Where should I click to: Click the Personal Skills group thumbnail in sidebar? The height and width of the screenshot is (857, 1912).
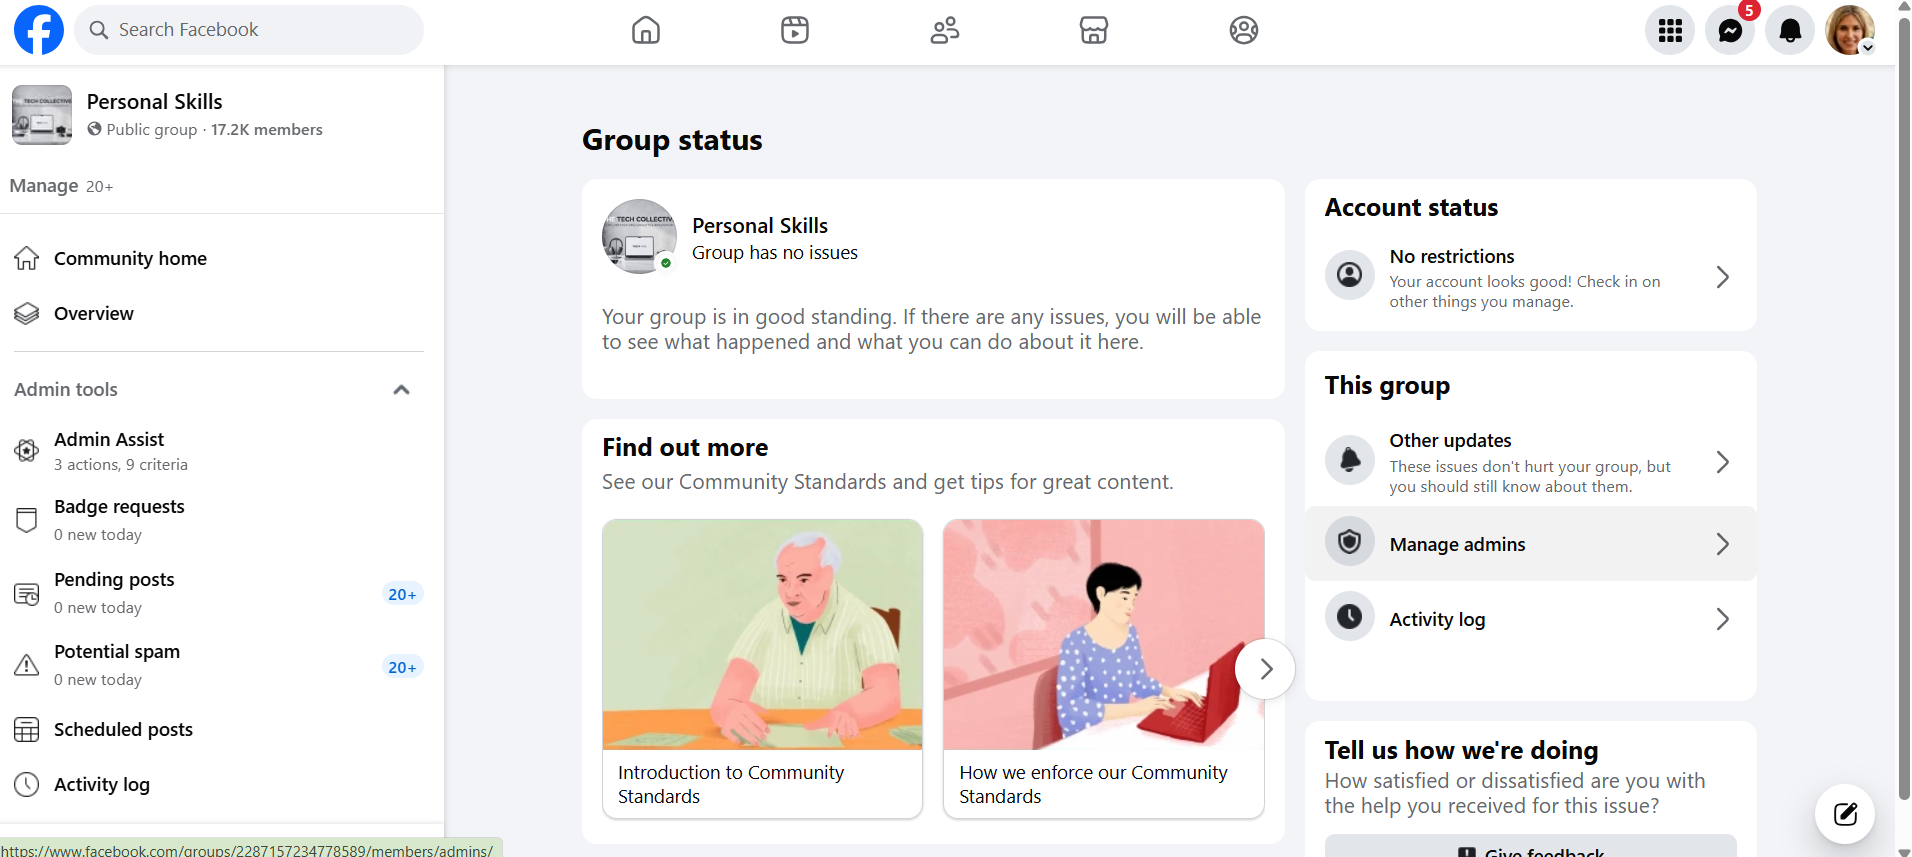(x=42, y=115)
